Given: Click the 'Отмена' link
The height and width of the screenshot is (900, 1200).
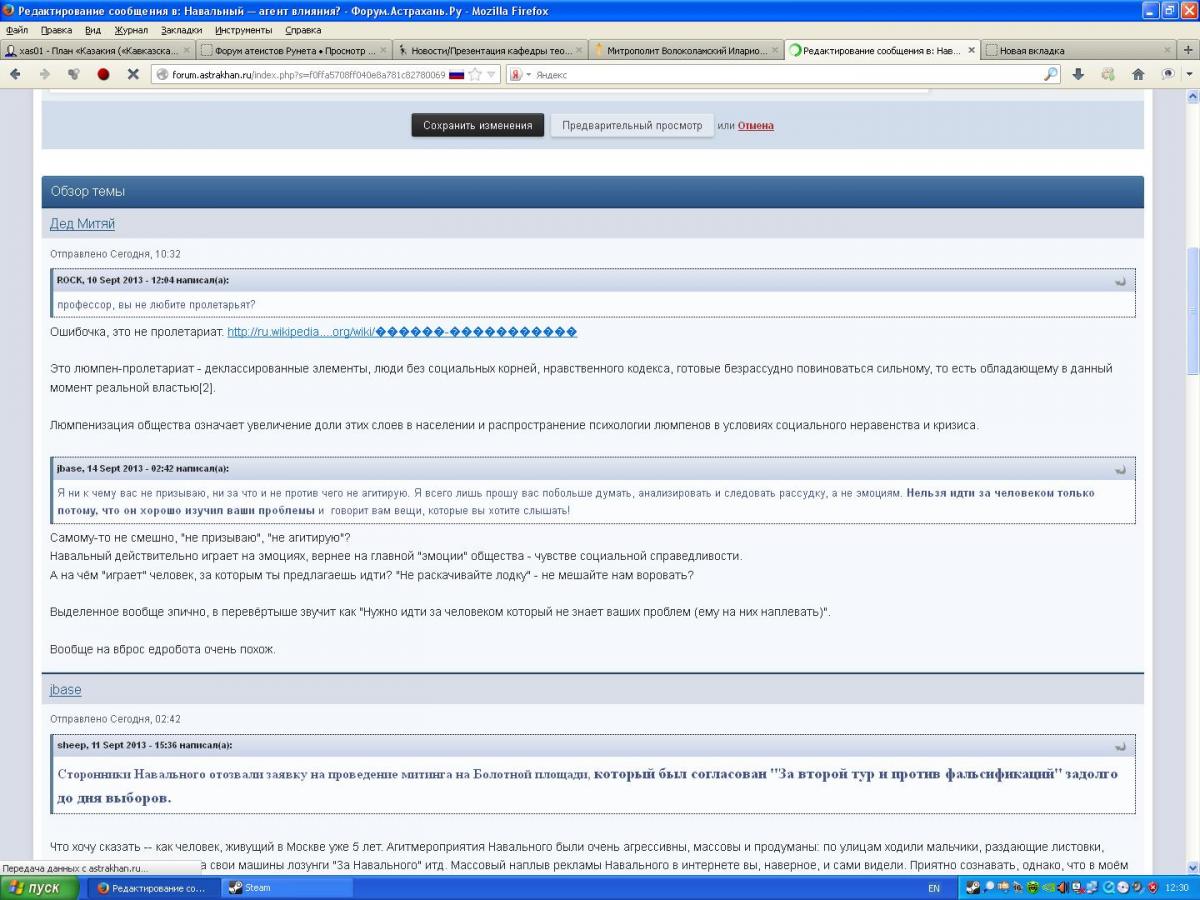Looking at the screenshot, I should (755, 126).
